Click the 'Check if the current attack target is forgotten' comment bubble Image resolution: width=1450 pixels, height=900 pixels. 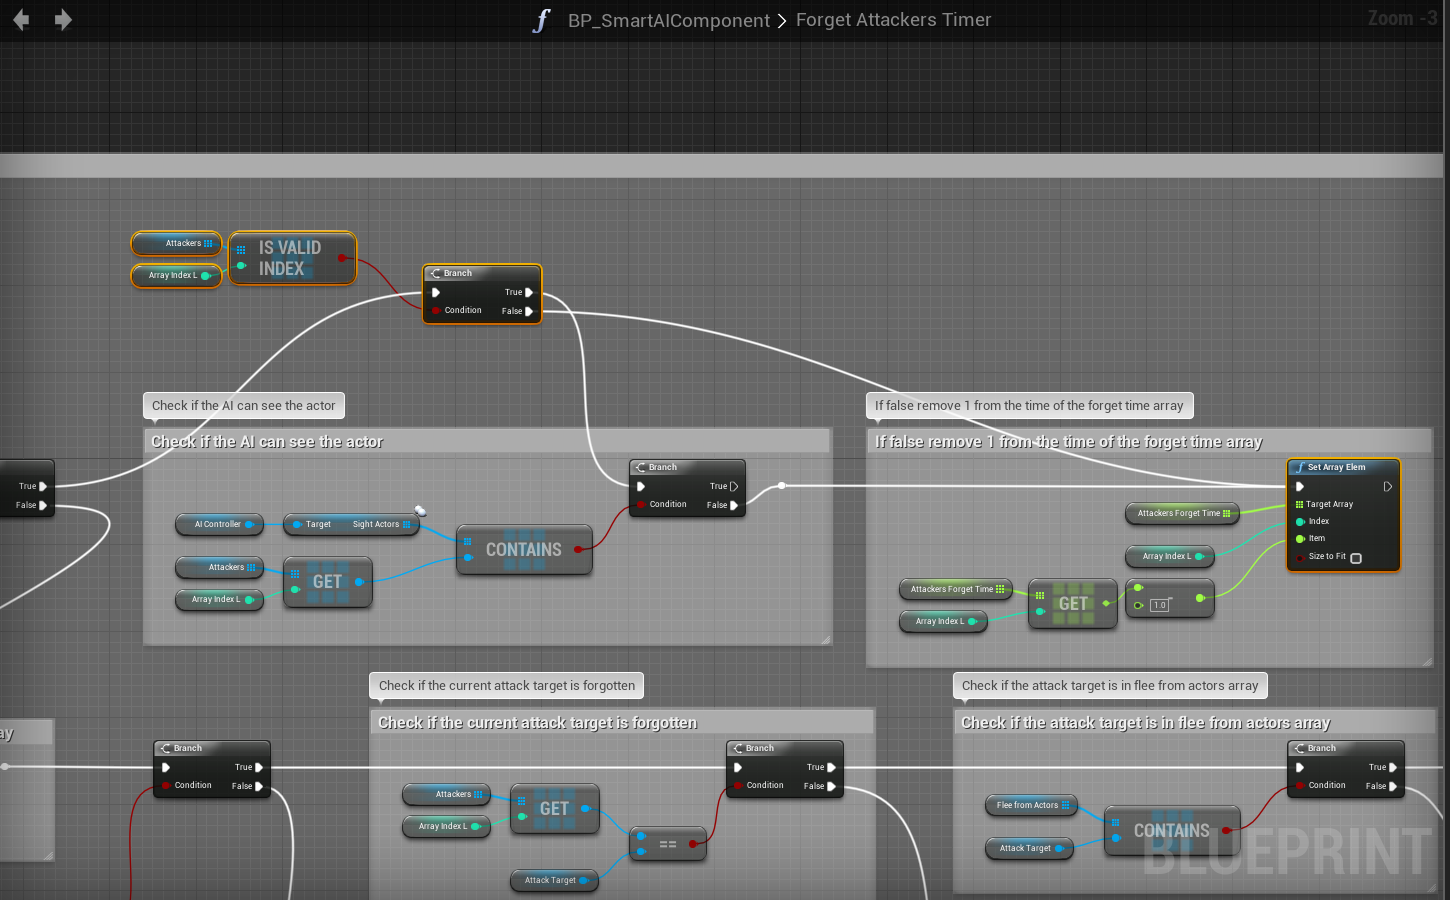(x=506, y=686)
